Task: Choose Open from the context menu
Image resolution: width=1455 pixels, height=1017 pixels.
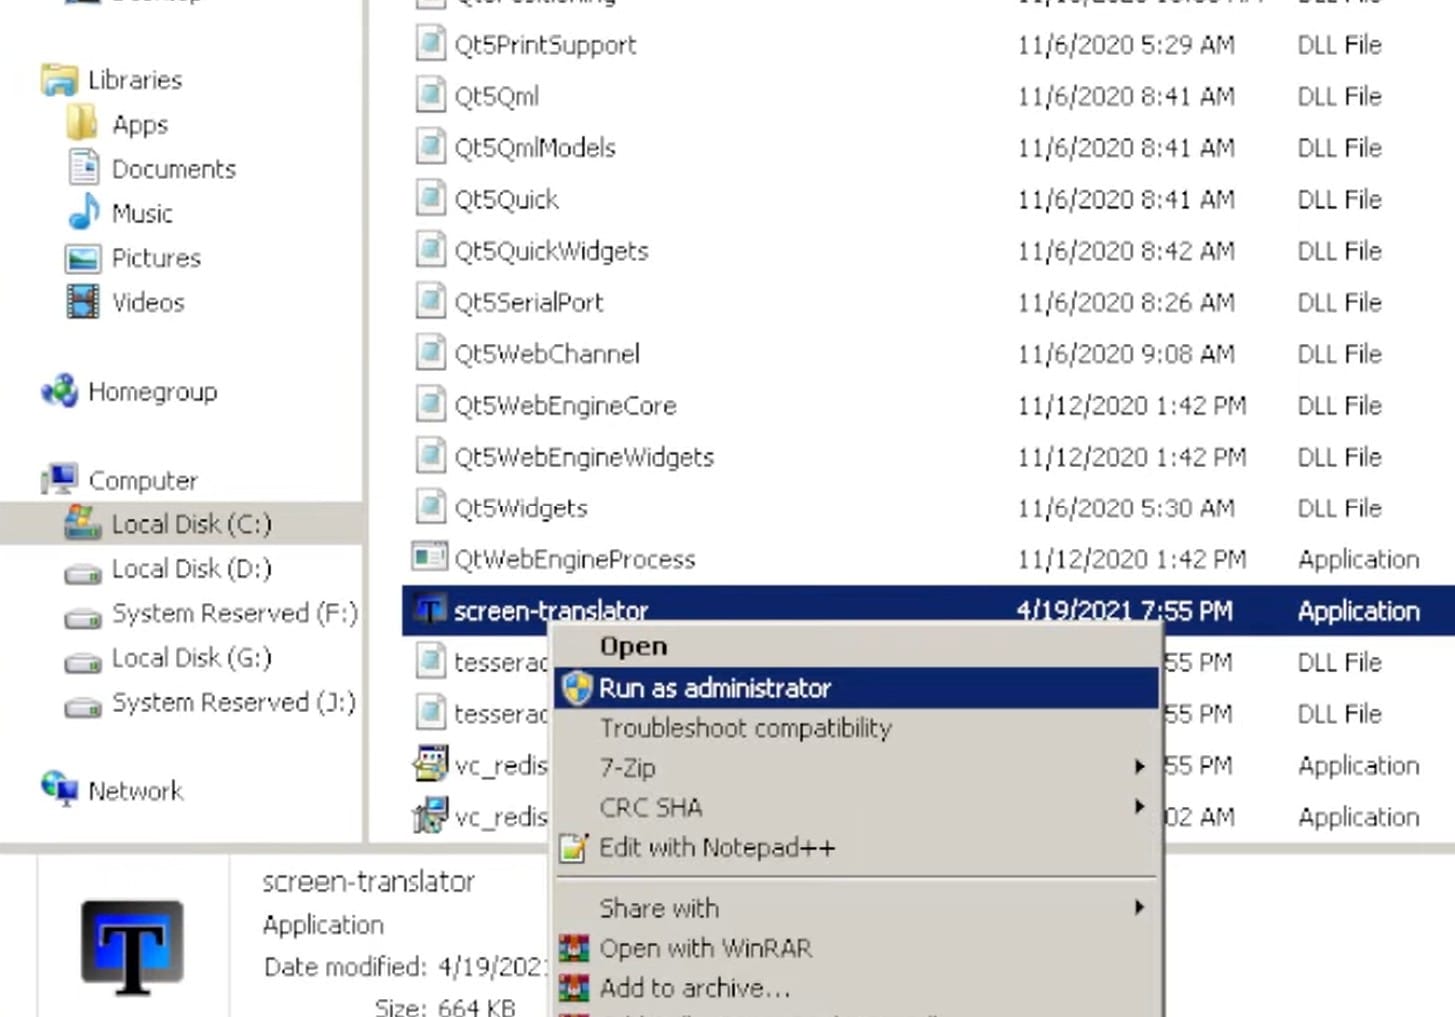Action: click(633, 646)
